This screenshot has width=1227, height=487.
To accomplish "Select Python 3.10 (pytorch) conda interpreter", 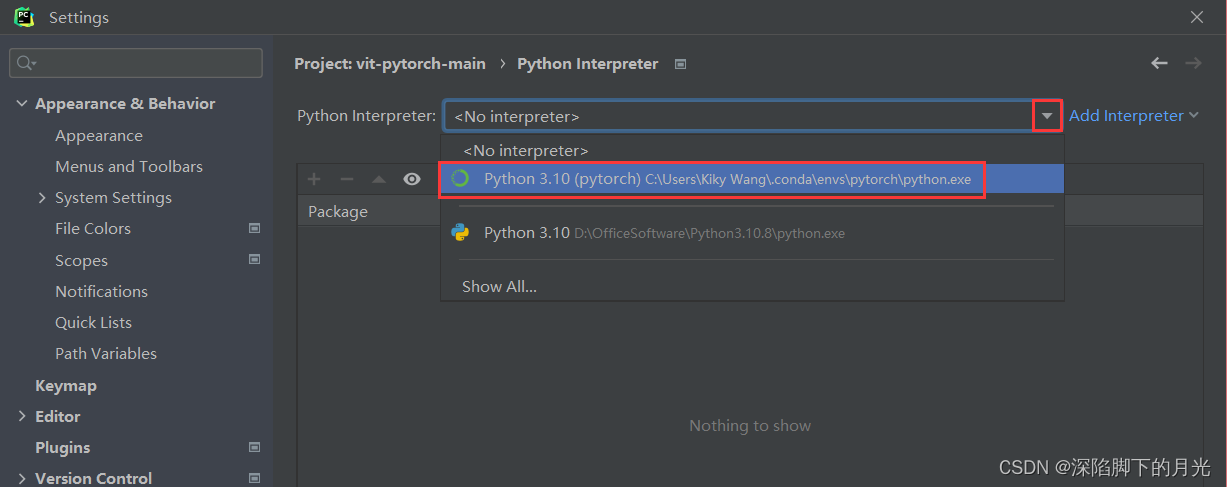I will coord(752,179).
